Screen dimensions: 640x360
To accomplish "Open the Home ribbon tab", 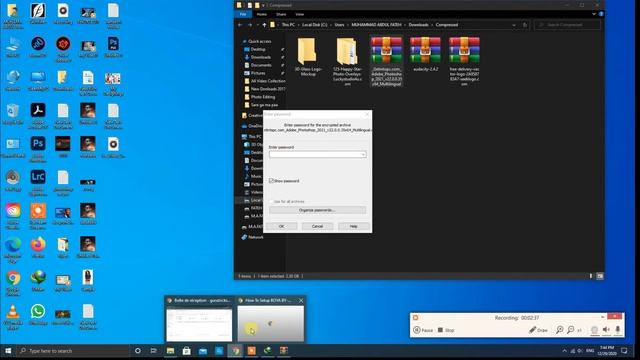I will [x=262, y=14].
